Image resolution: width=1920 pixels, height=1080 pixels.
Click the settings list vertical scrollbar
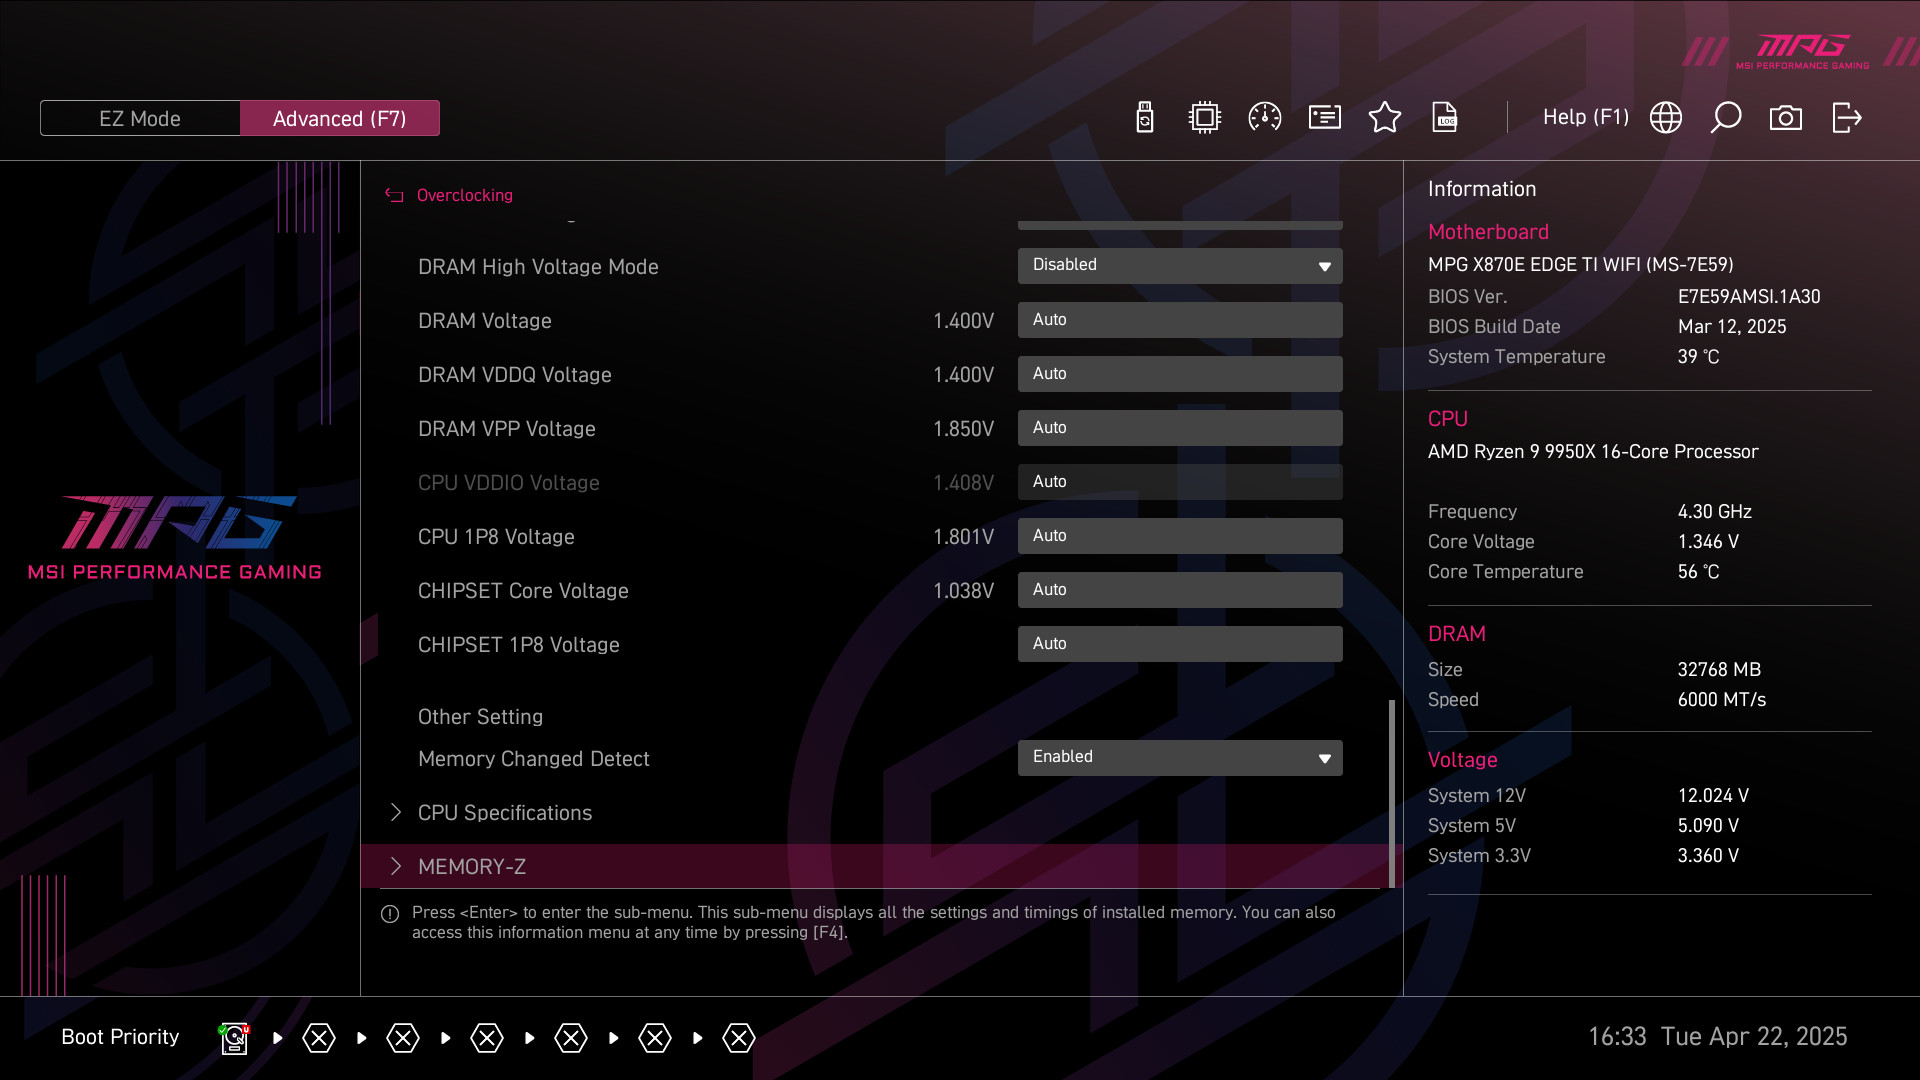1392,793
